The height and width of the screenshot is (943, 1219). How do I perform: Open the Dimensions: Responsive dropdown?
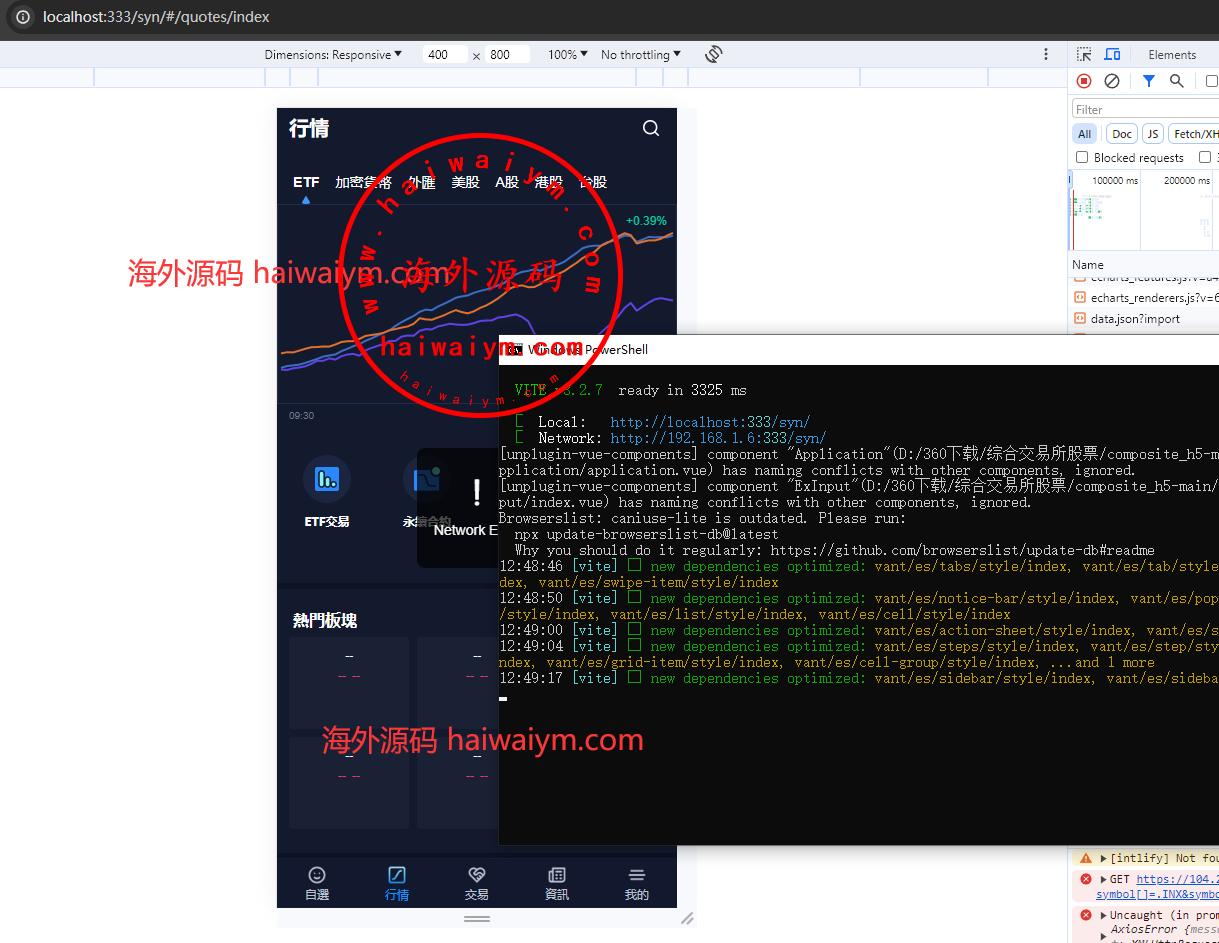[x=333, y=55]
